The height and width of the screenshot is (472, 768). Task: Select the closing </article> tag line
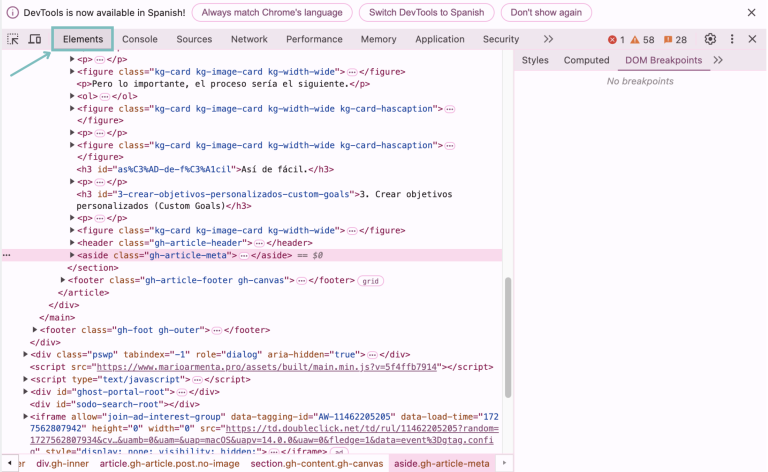coord(83,293)
